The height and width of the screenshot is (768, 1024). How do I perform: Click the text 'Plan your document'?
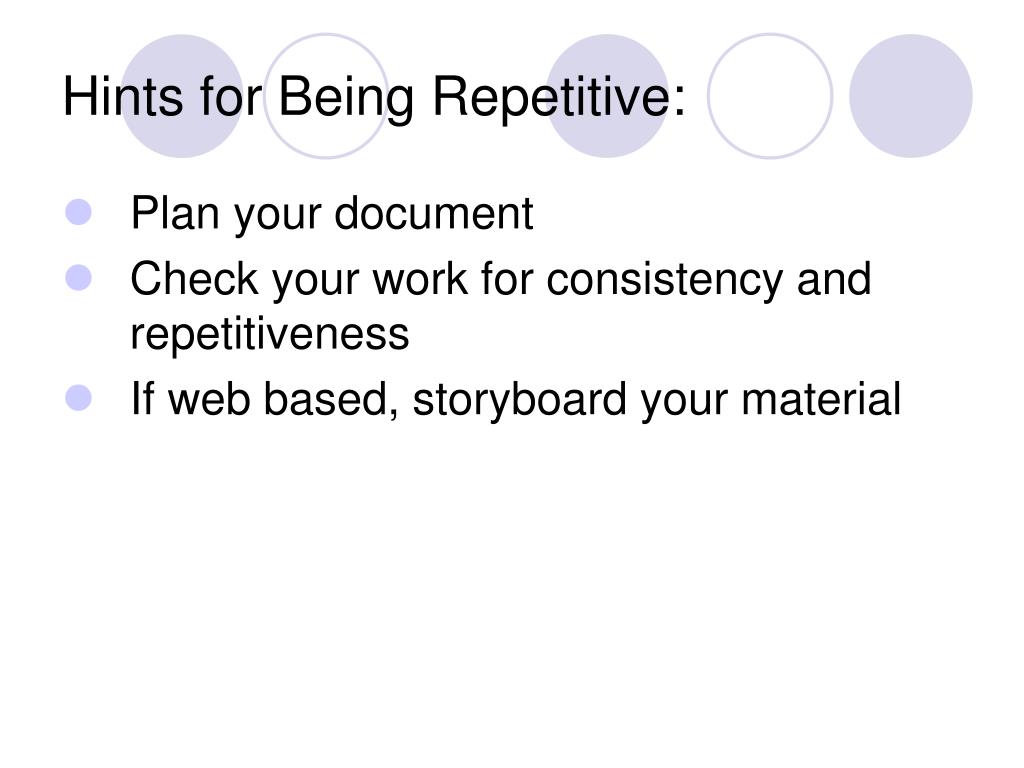coord(332,214)
